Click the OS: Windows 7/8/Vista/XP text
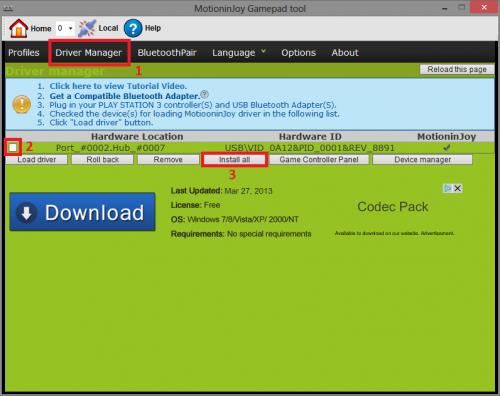The width and height of the screenshot is (500, 396). [x=235, y=219]
